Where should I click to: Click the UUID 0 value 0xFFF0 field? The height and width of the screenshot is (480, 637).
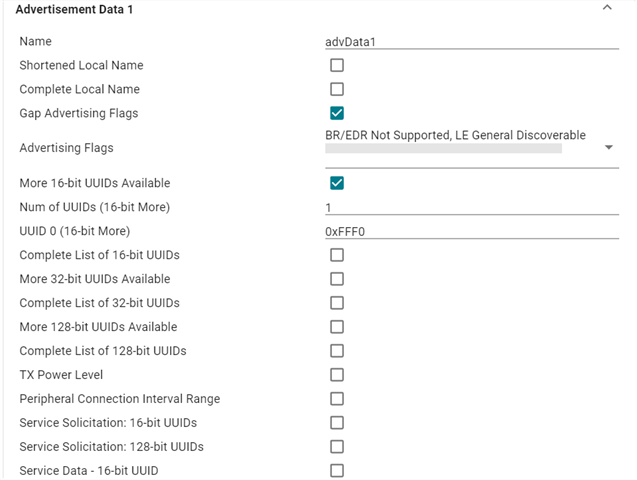tap(472, 231)
